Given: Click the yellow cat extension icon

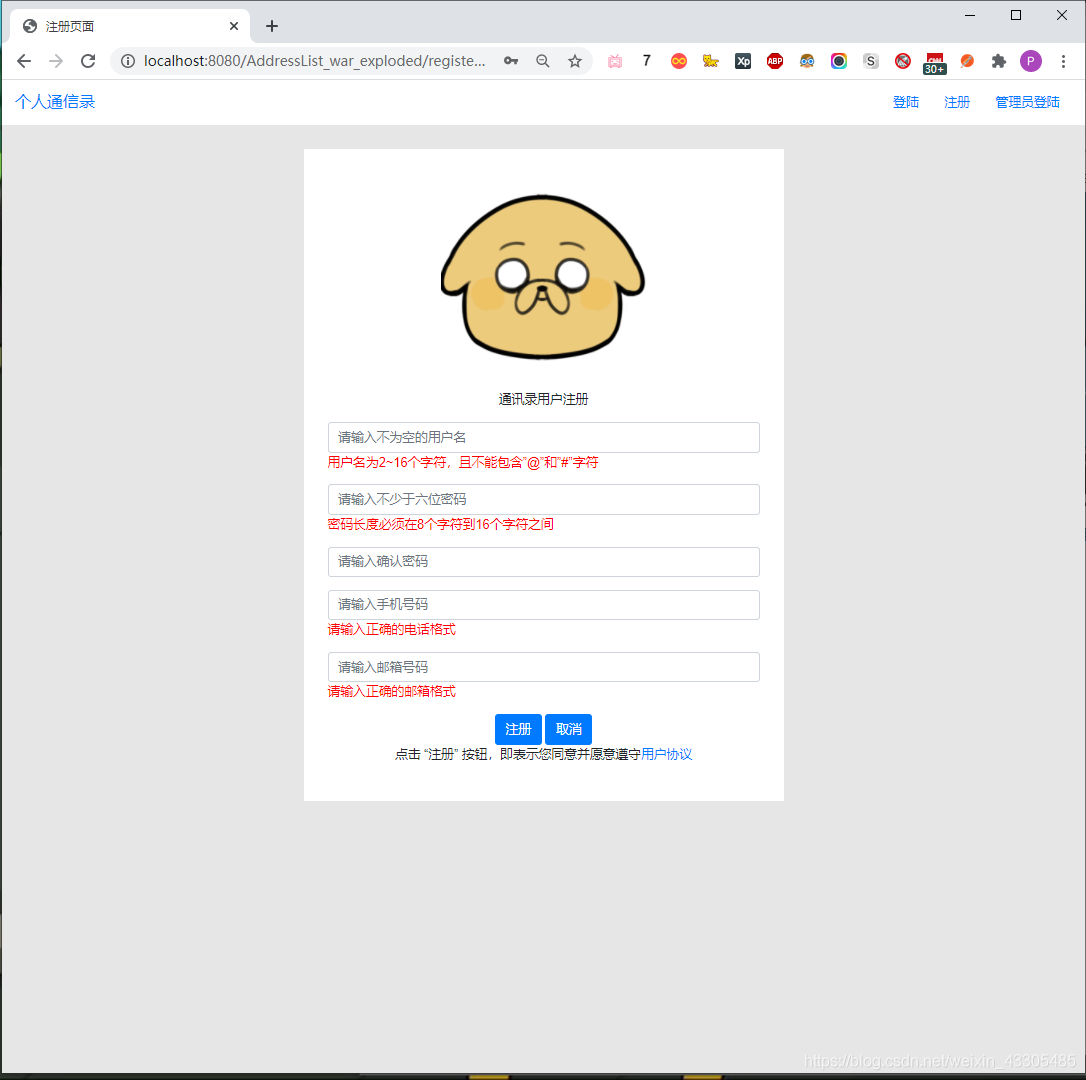Looking at the screenshot, I should (711, 61).
